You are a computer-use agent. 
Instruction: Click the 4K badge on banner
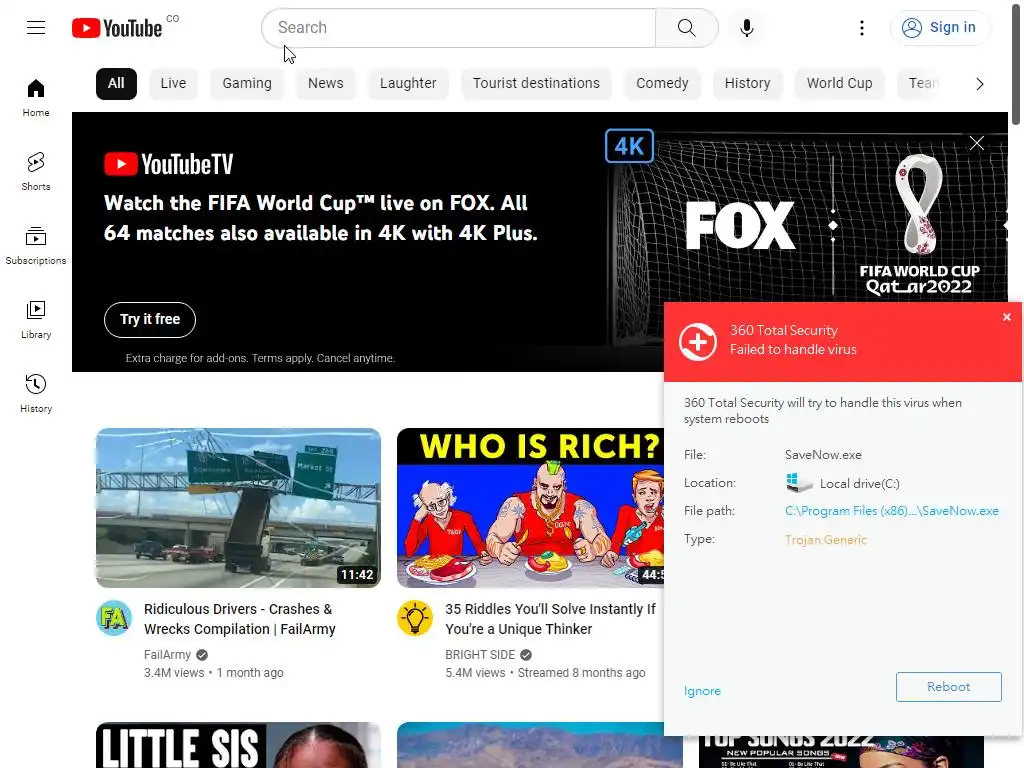click(x=630, y=146)
